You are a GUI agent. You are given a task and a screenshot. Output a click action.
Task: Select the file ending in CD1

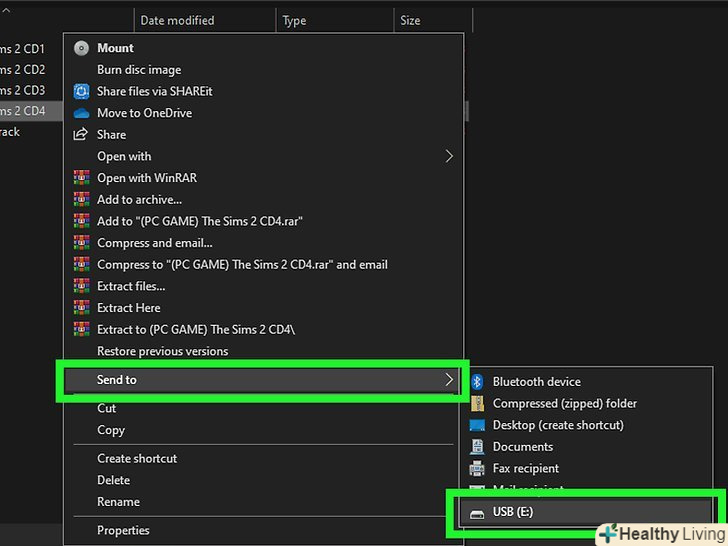(31, 49)
